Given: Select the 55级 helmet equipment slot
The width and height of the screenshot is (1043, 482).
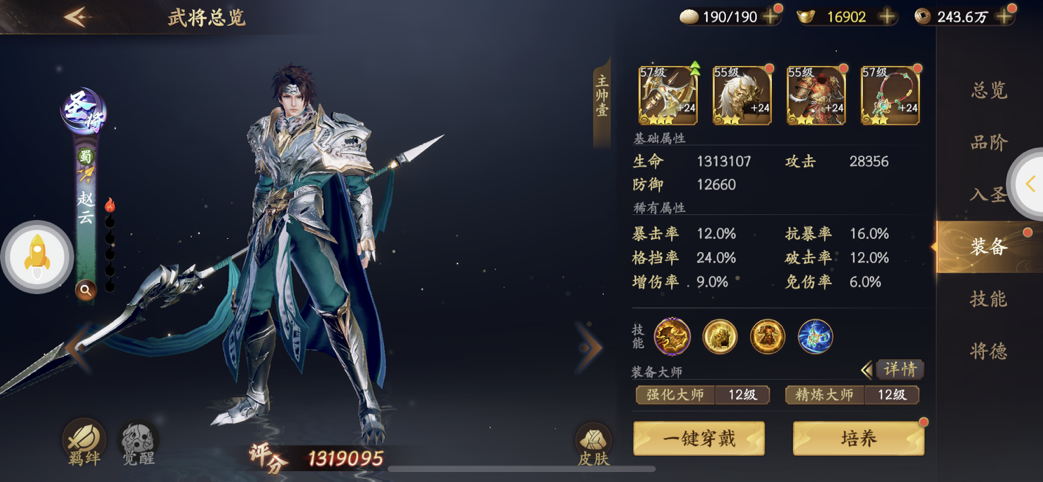Looking at the screenshot, I should [742, 96].
